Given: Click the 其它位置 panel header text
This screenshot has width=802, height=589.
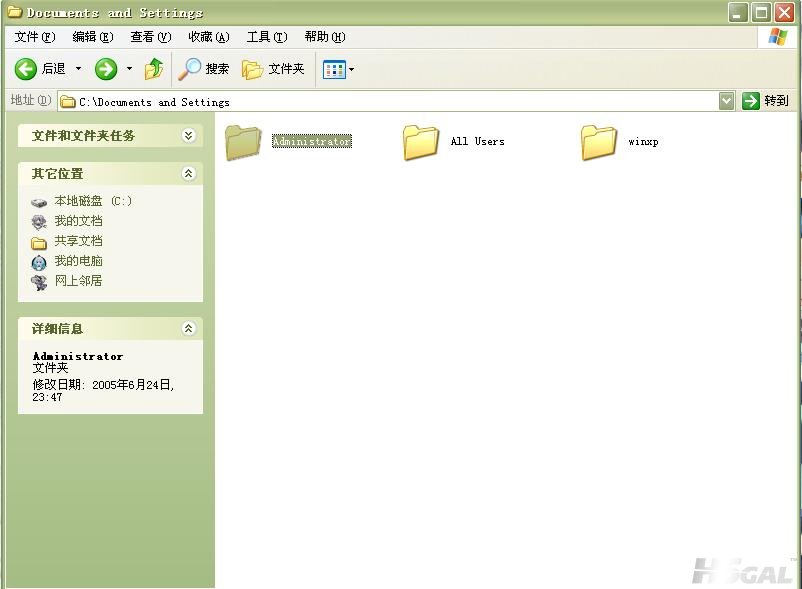Looking at the screenshot, I should tap(57, 174).
